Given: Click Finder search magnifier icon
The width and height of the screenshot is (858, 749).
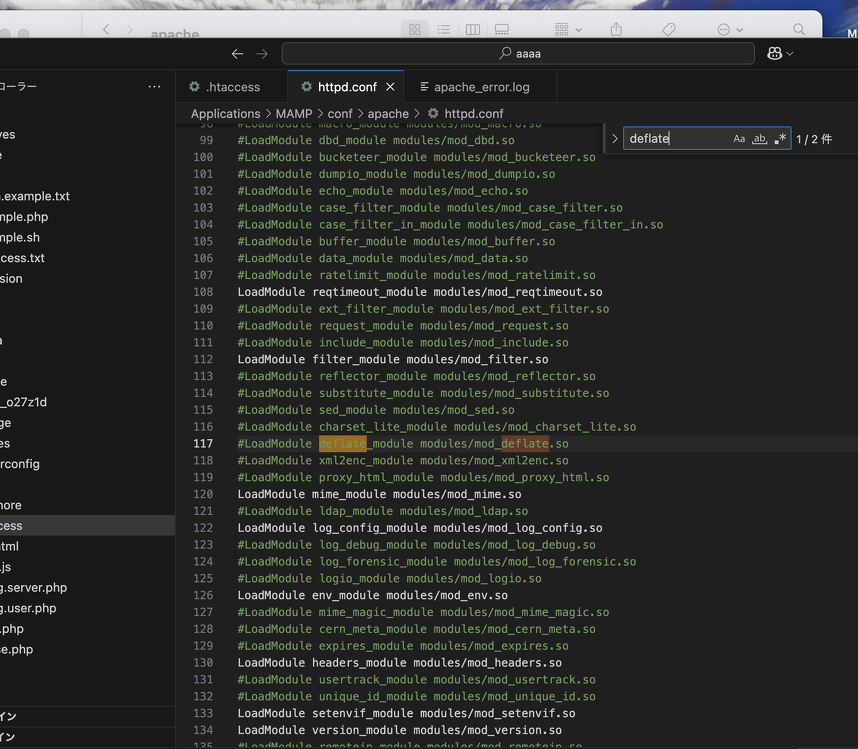Looking at the screenshot, I should pyautogui.click(x=798, y=29).
